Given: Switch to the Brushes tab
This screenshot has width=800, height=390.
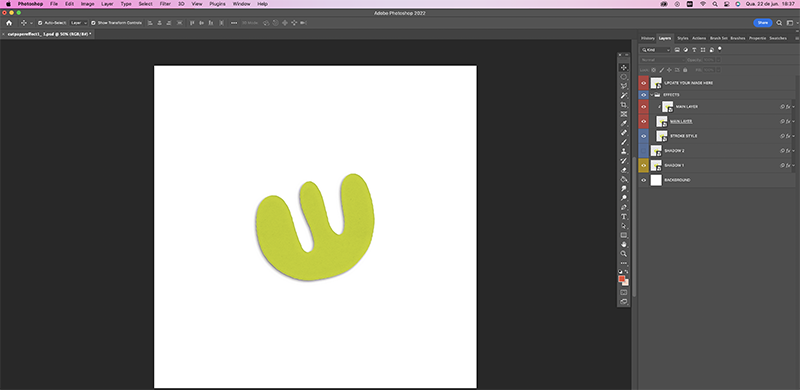Looking at the screenshot, I should click(738, 38).
